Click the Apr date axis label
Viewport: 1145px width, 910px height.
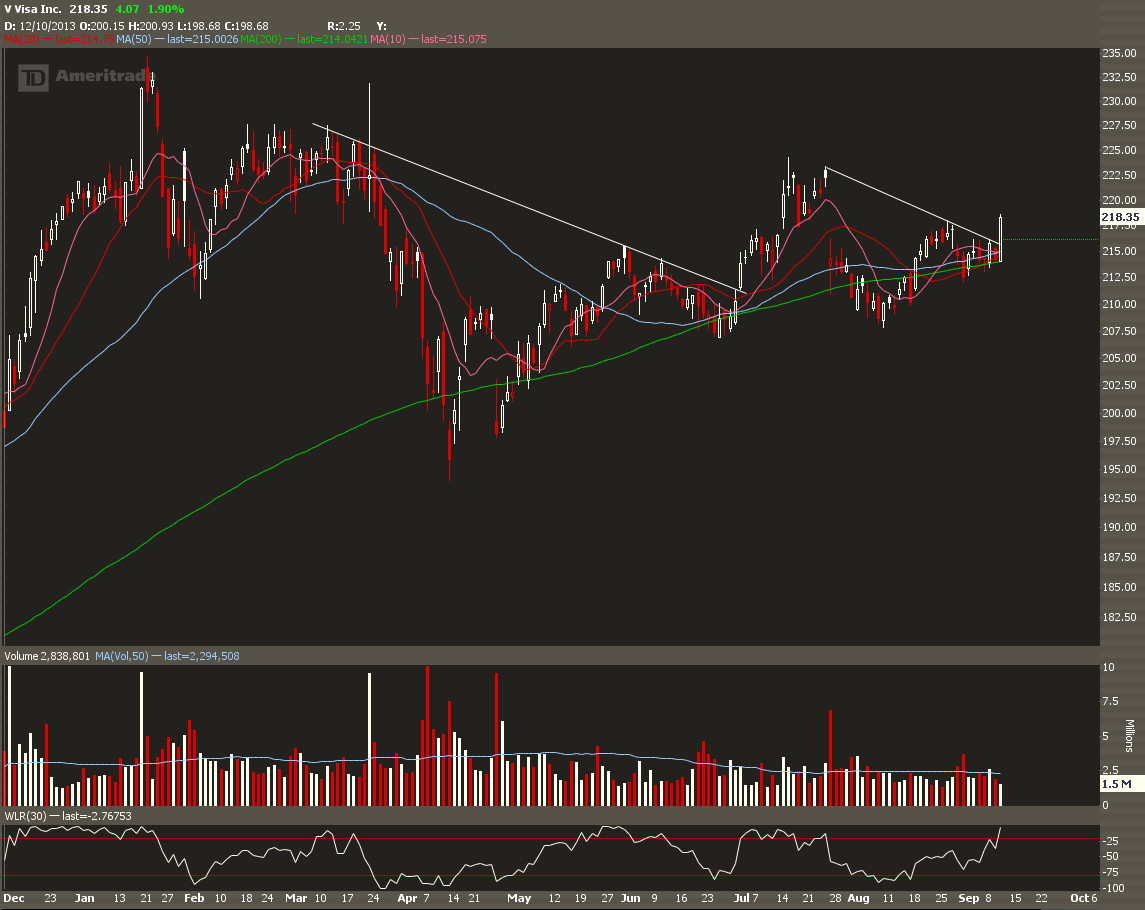[407, 898]
